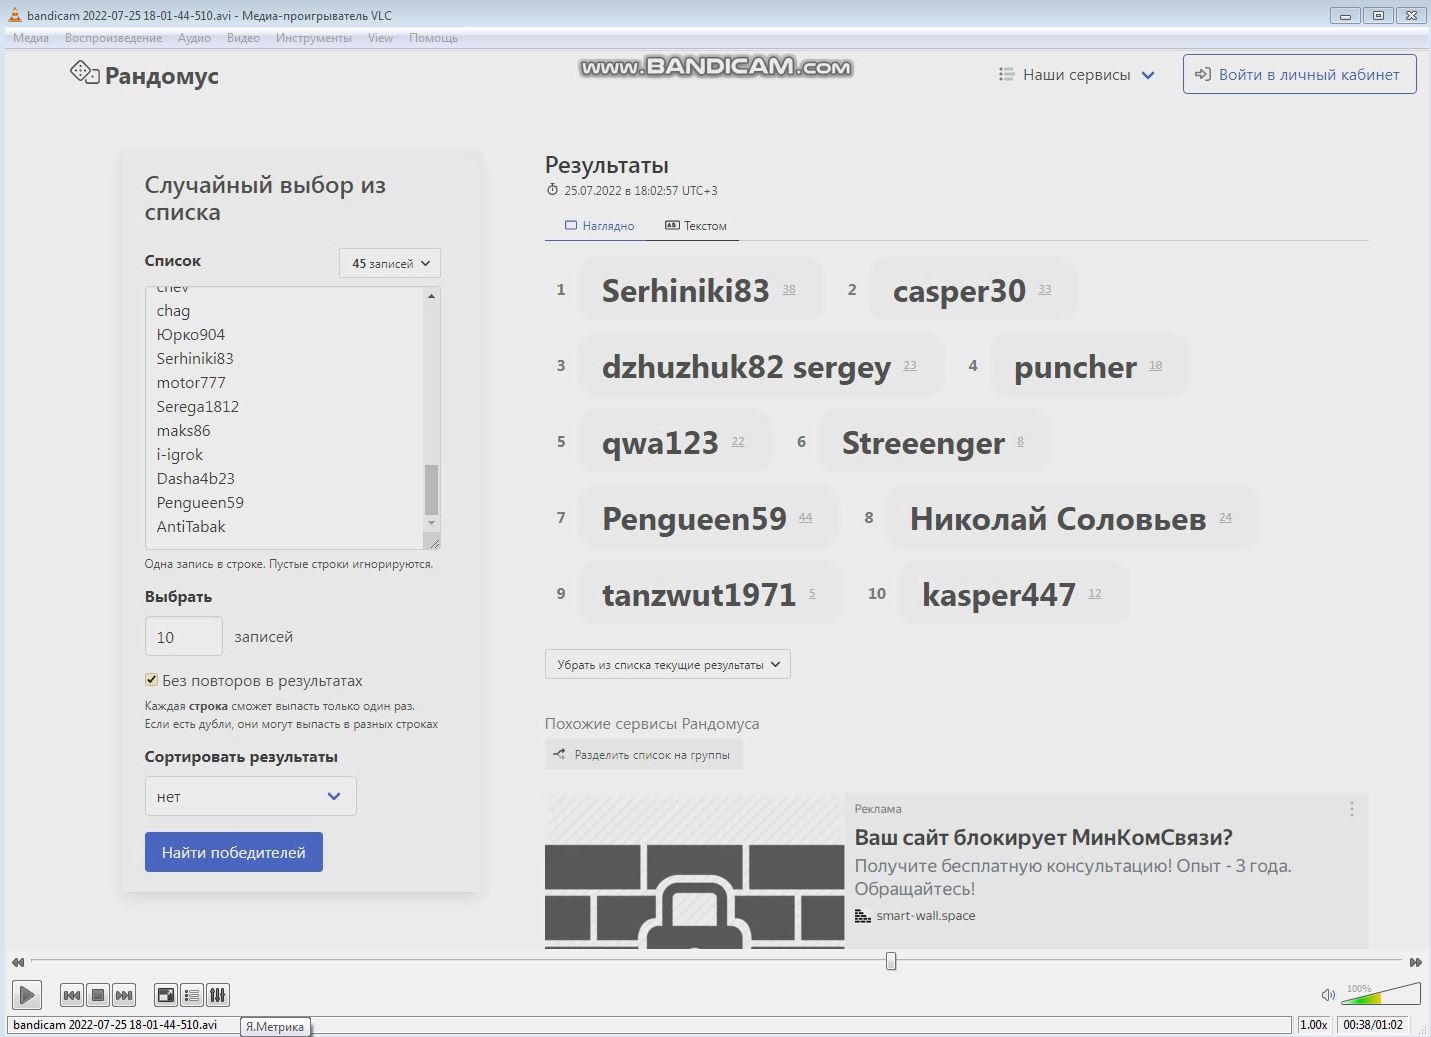Click the Play button in VLC

pos(27,995)
